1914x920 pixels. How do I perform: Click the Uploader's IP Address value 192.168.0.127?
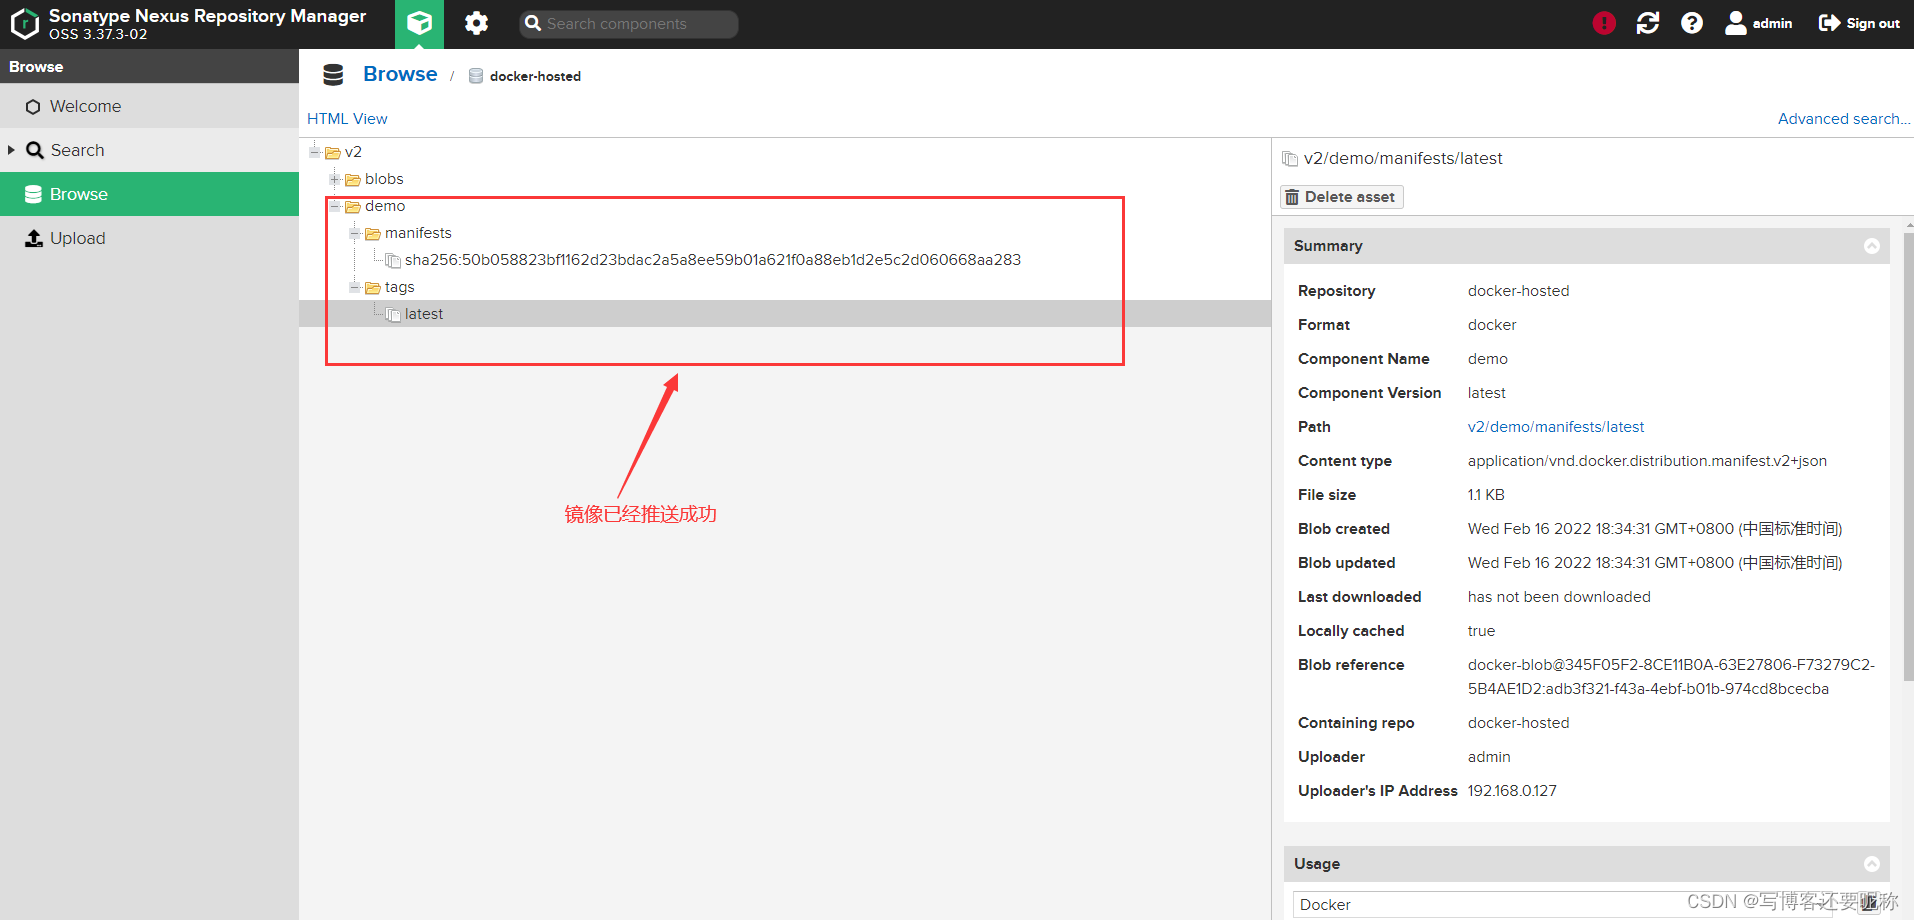point(1512,791)
